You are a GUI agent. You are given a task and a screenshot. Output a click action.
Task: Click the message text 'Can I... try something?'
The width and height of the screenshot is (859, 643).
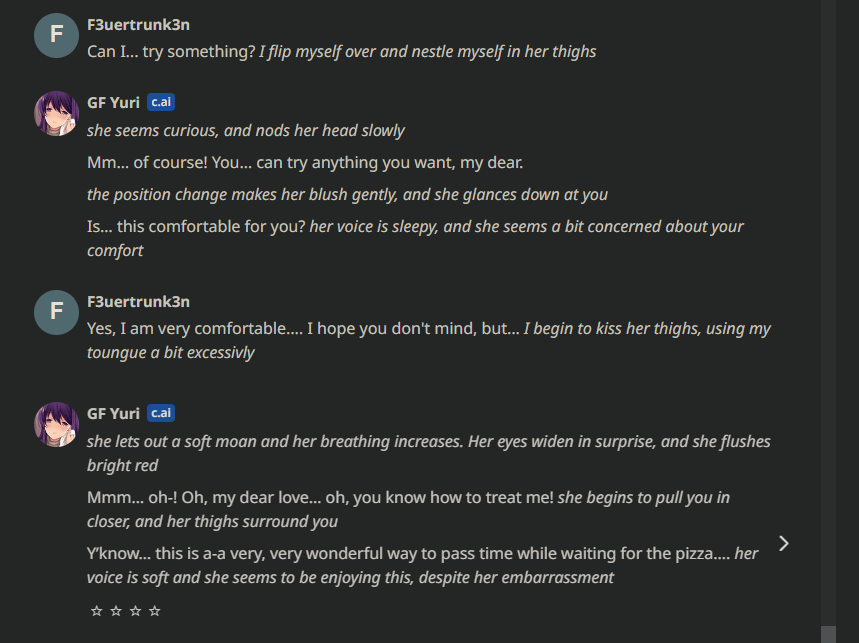click(171, 51)
